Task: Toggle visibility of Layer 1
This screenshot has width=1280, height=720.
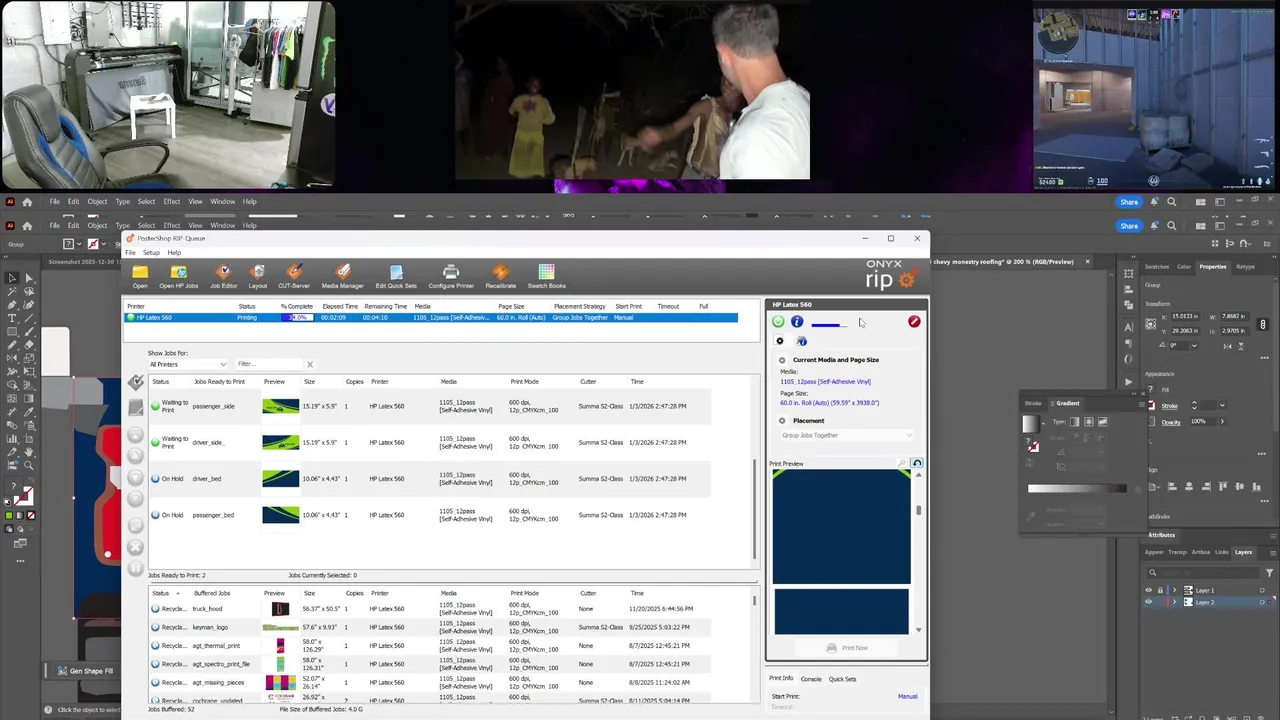Action: point(1148,590)
